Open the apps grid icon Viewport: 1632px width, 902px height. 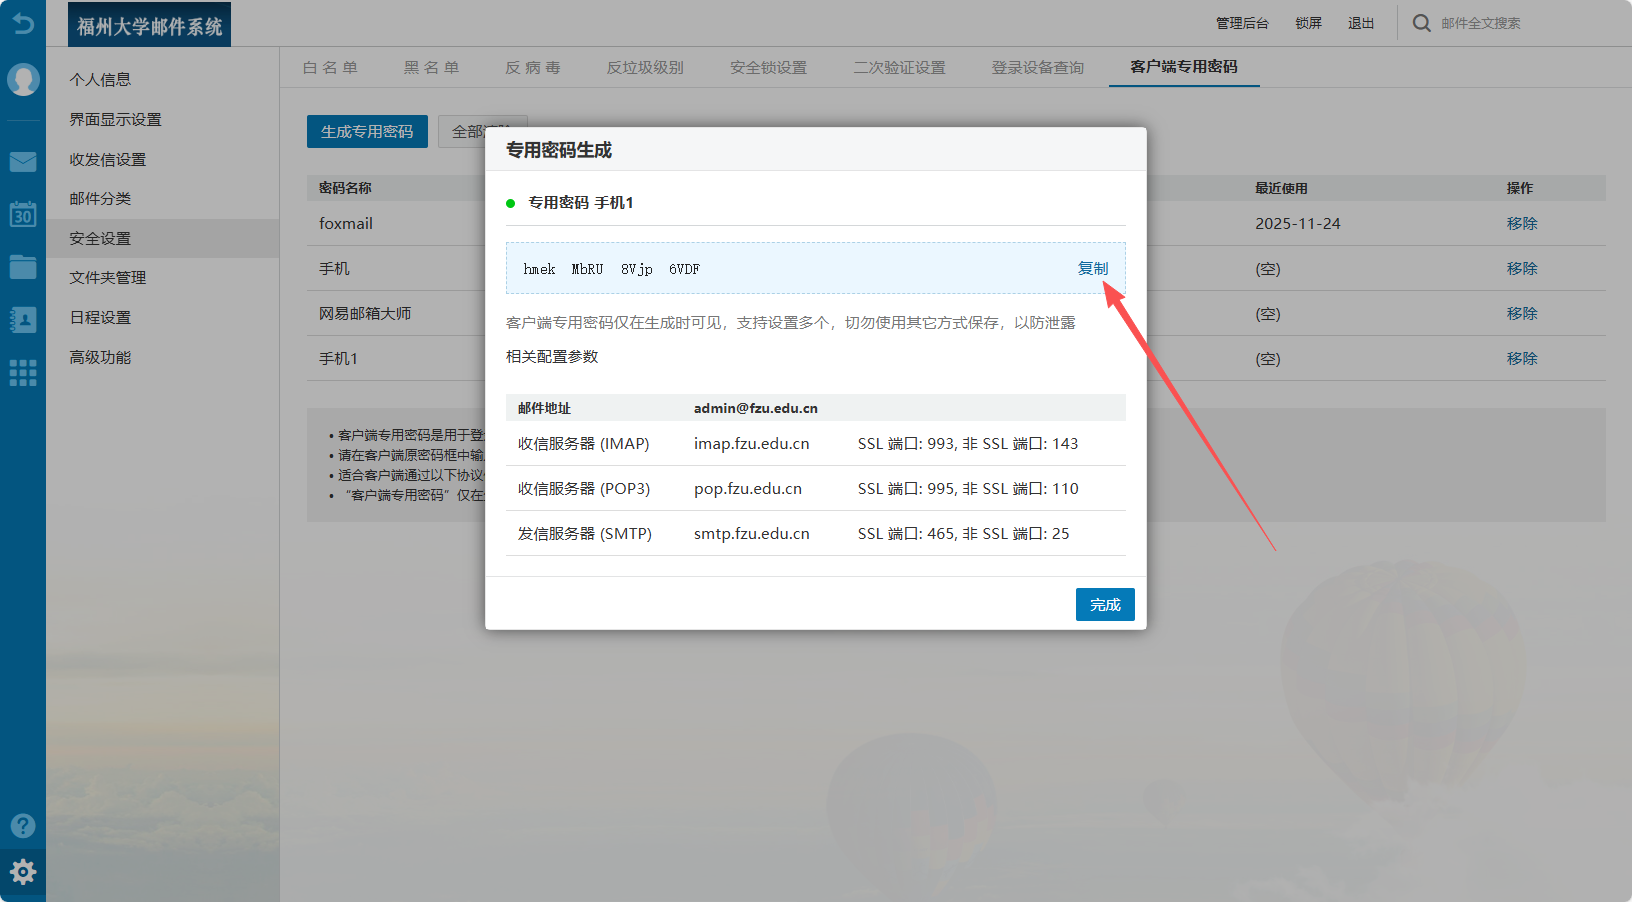click(23, 373)
